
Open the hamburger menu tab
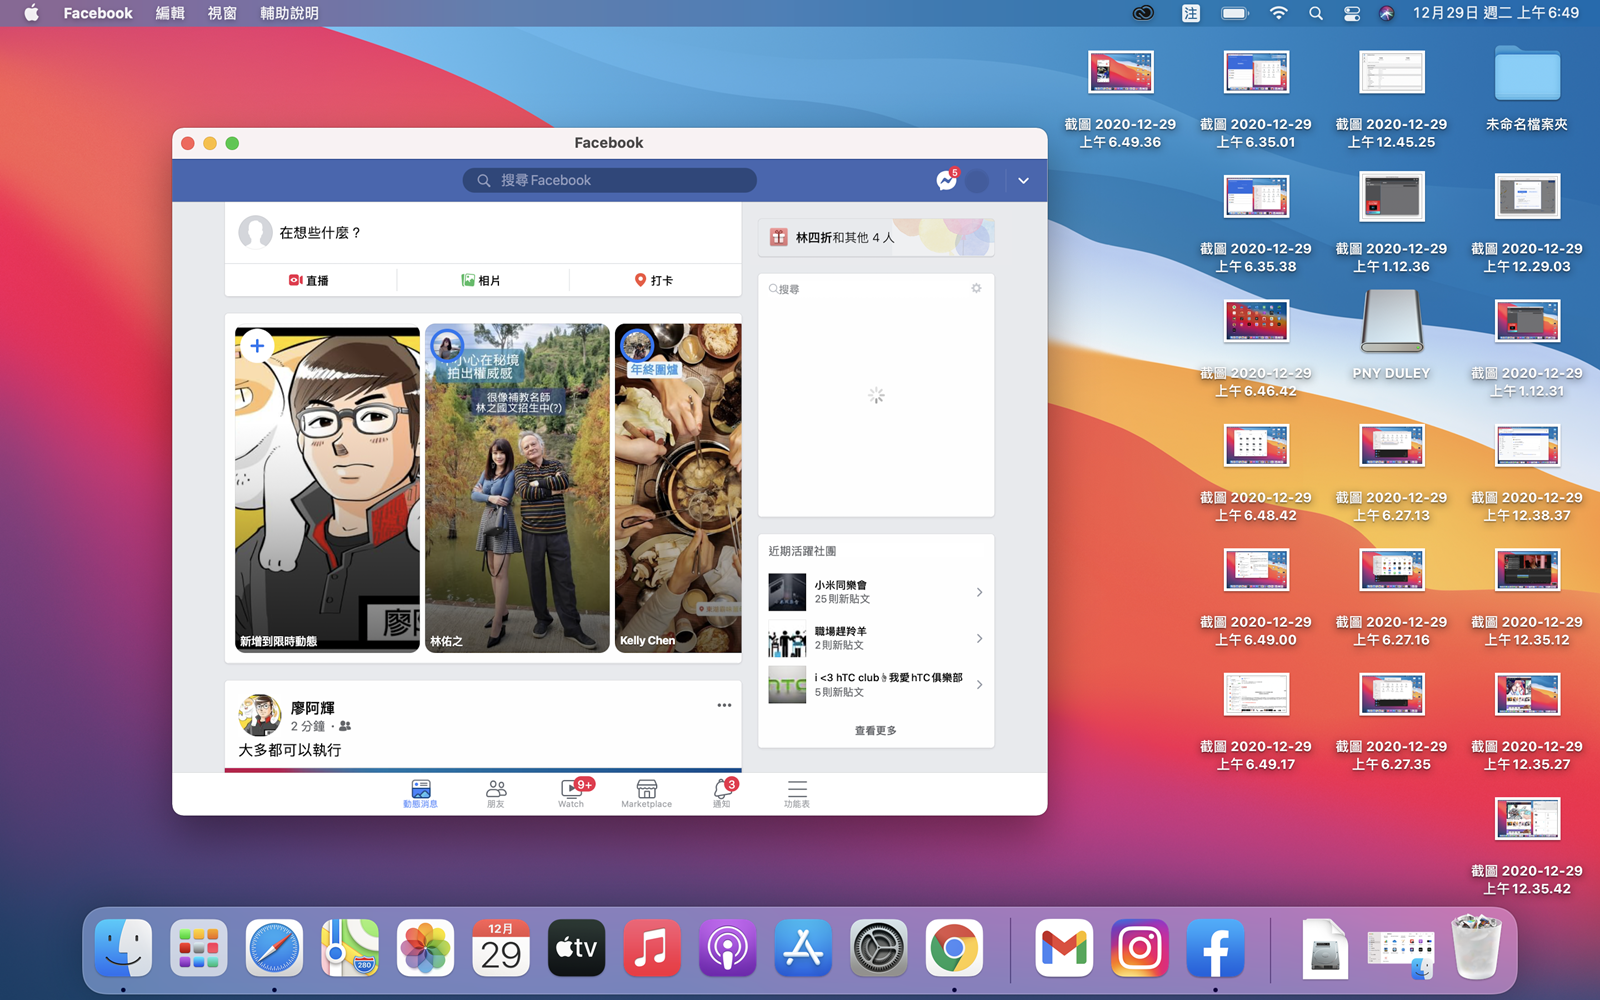coord(797,792)
